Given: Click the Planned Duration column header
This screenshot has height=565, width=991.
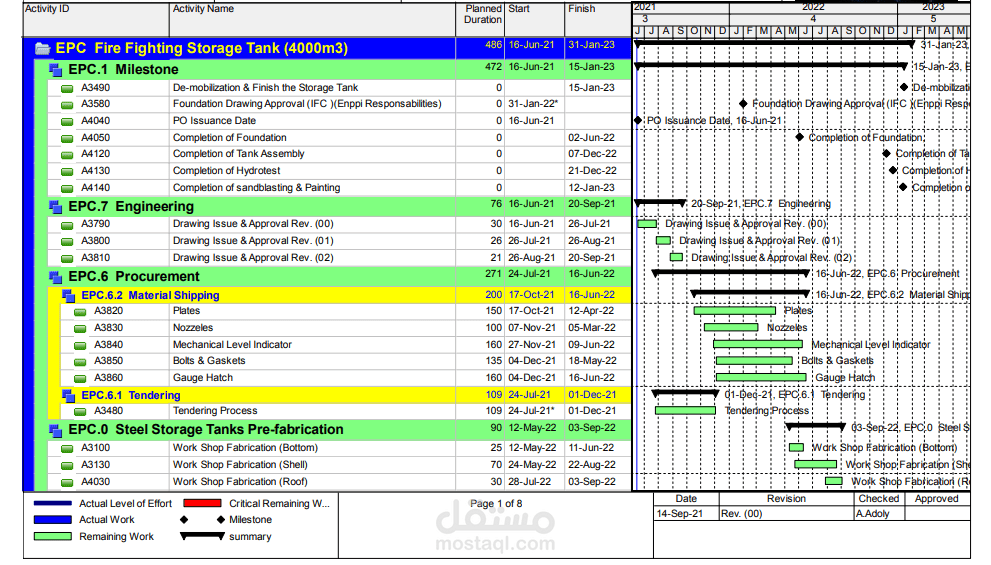Looking at the screenshot, I should (480, 20).
